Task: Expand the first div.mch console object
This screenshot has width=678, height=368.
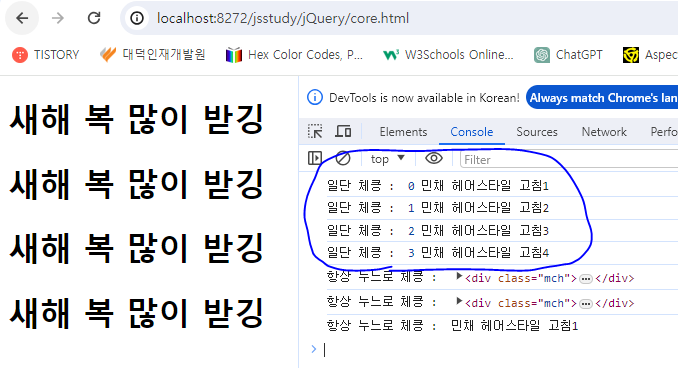Action: (459, 276)
